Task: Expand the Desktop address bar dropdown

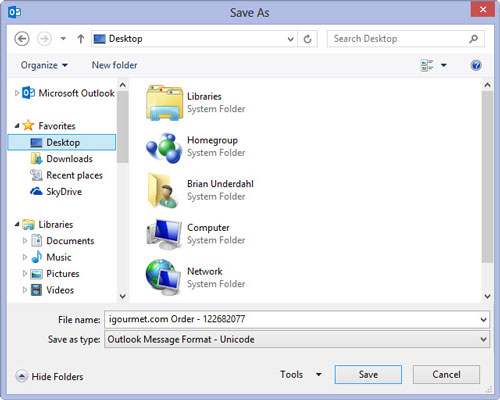Action: [290, 39]
